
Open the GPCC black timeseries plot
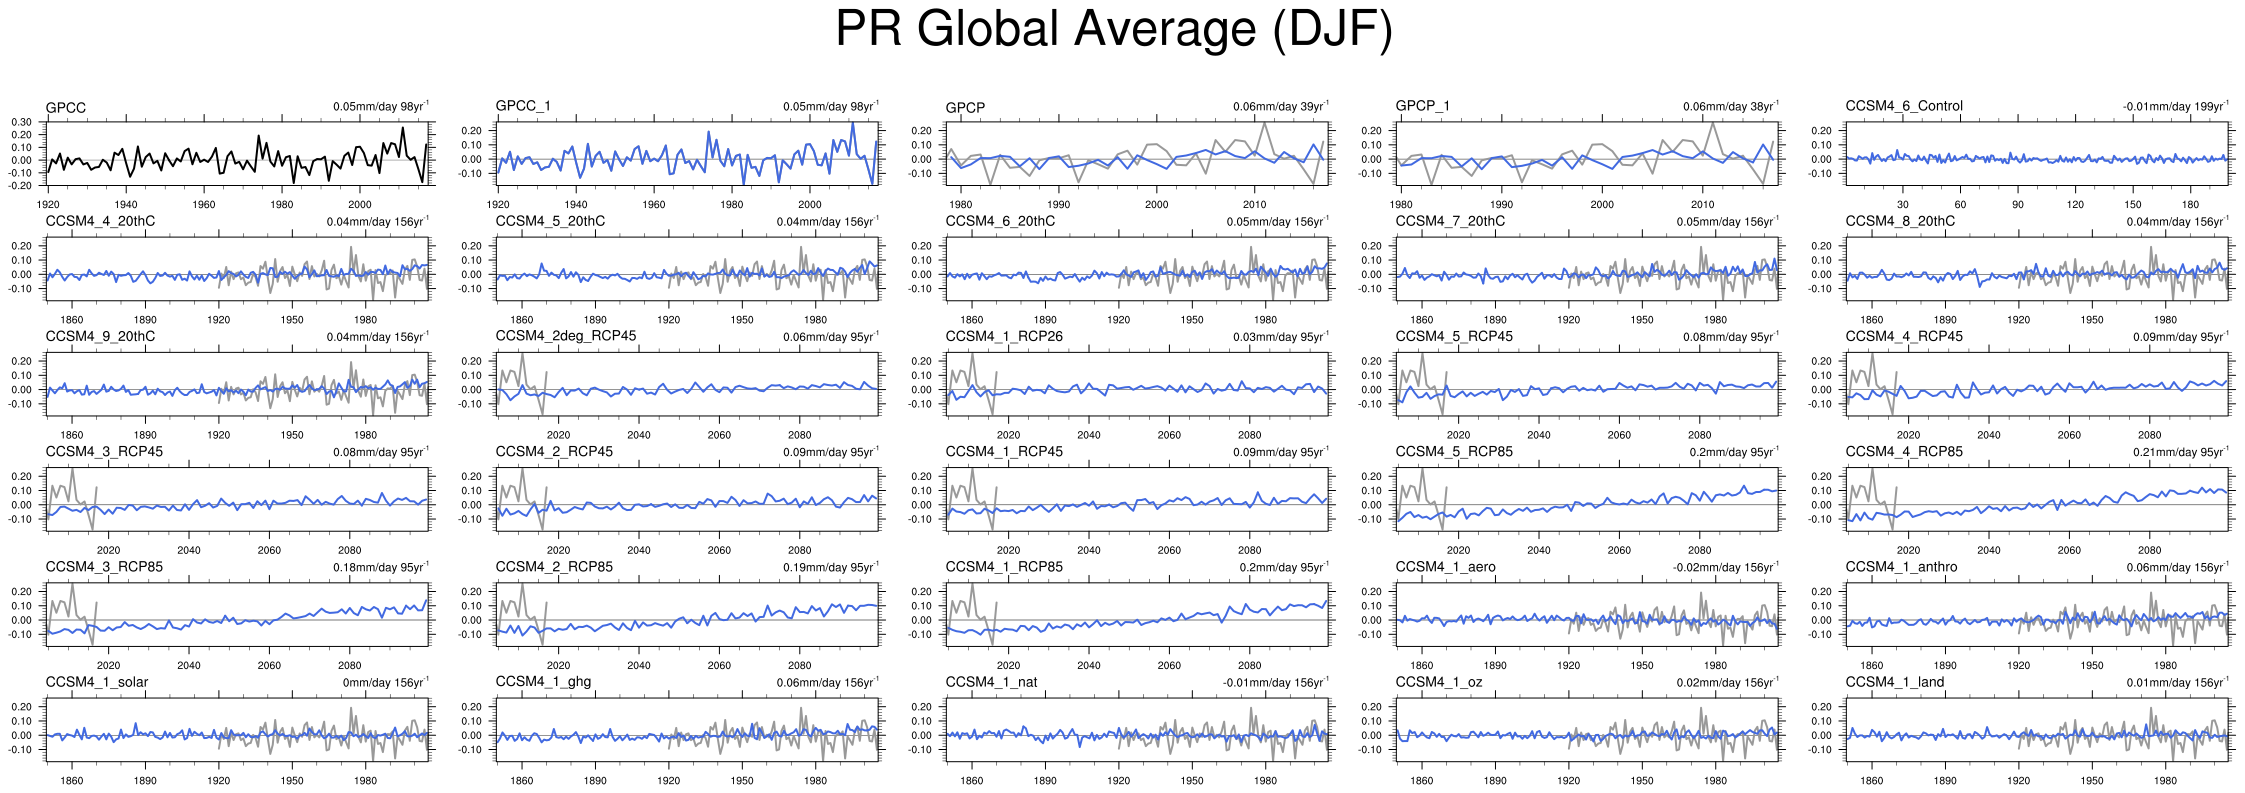point(237,154)
